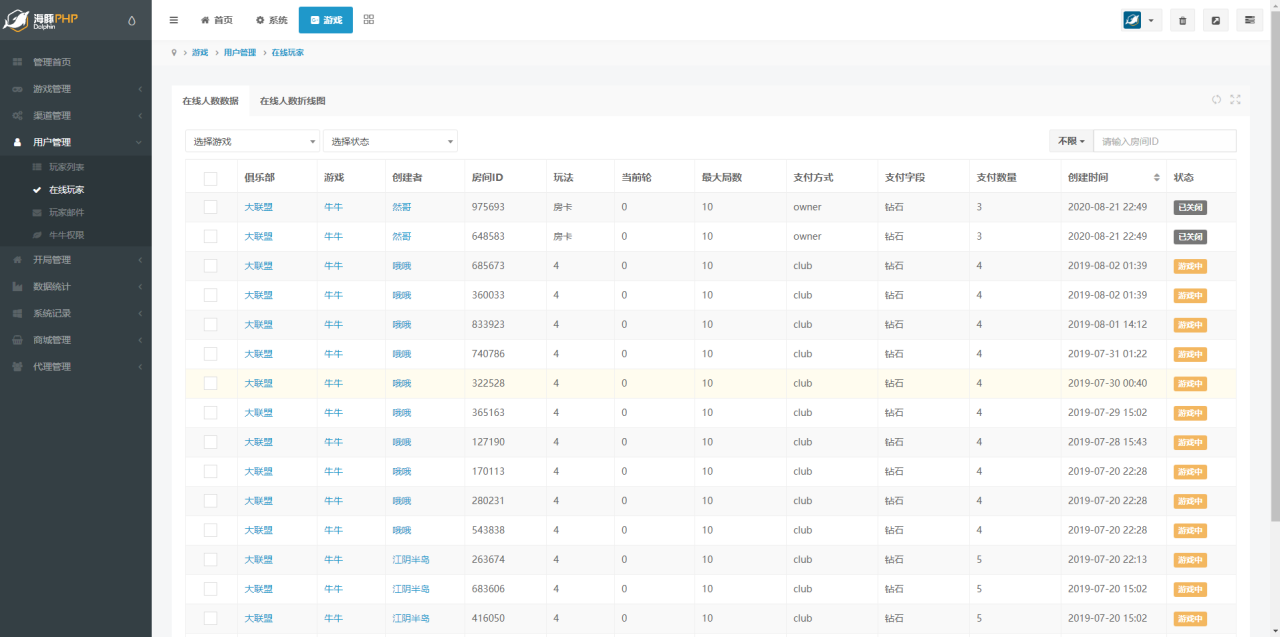The image size is (1280, 637).
Task: Click the water drop theme icon
Action: point(133,20)
